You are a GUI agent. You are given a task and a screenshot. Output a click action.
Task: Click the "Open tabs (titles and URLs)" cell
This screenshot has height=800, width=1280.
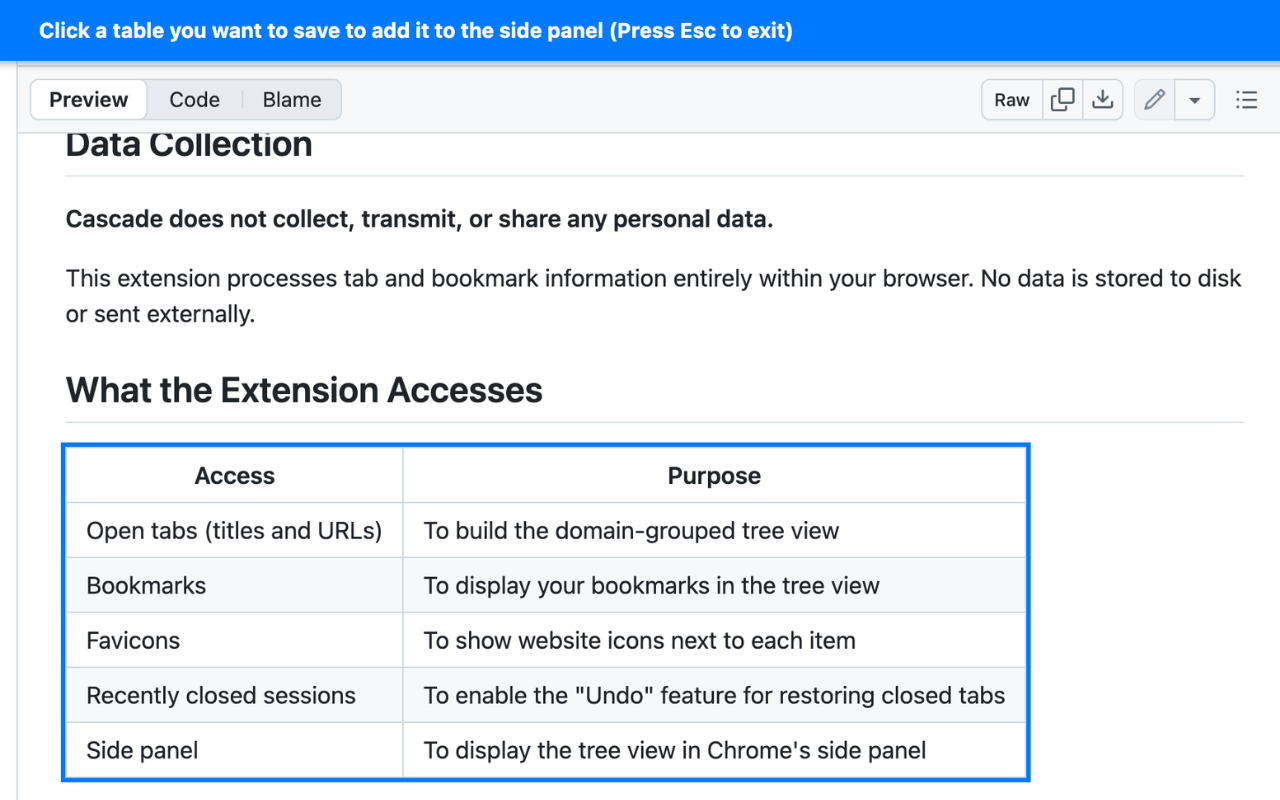click(x=235, y=531)
